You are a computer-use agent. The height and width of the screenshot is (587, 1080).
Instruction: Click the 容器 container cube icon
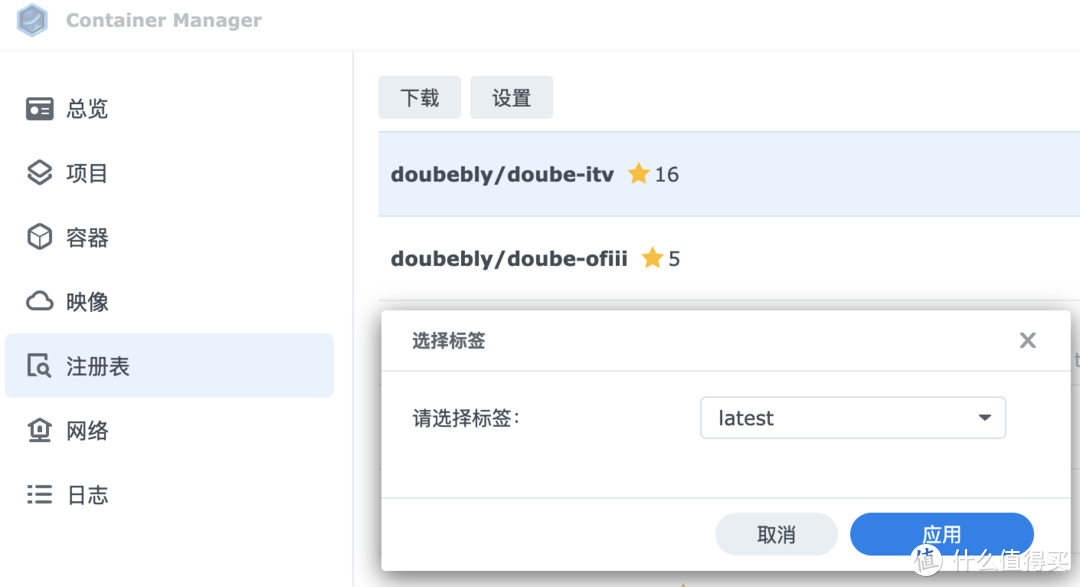tap(39, 237)
